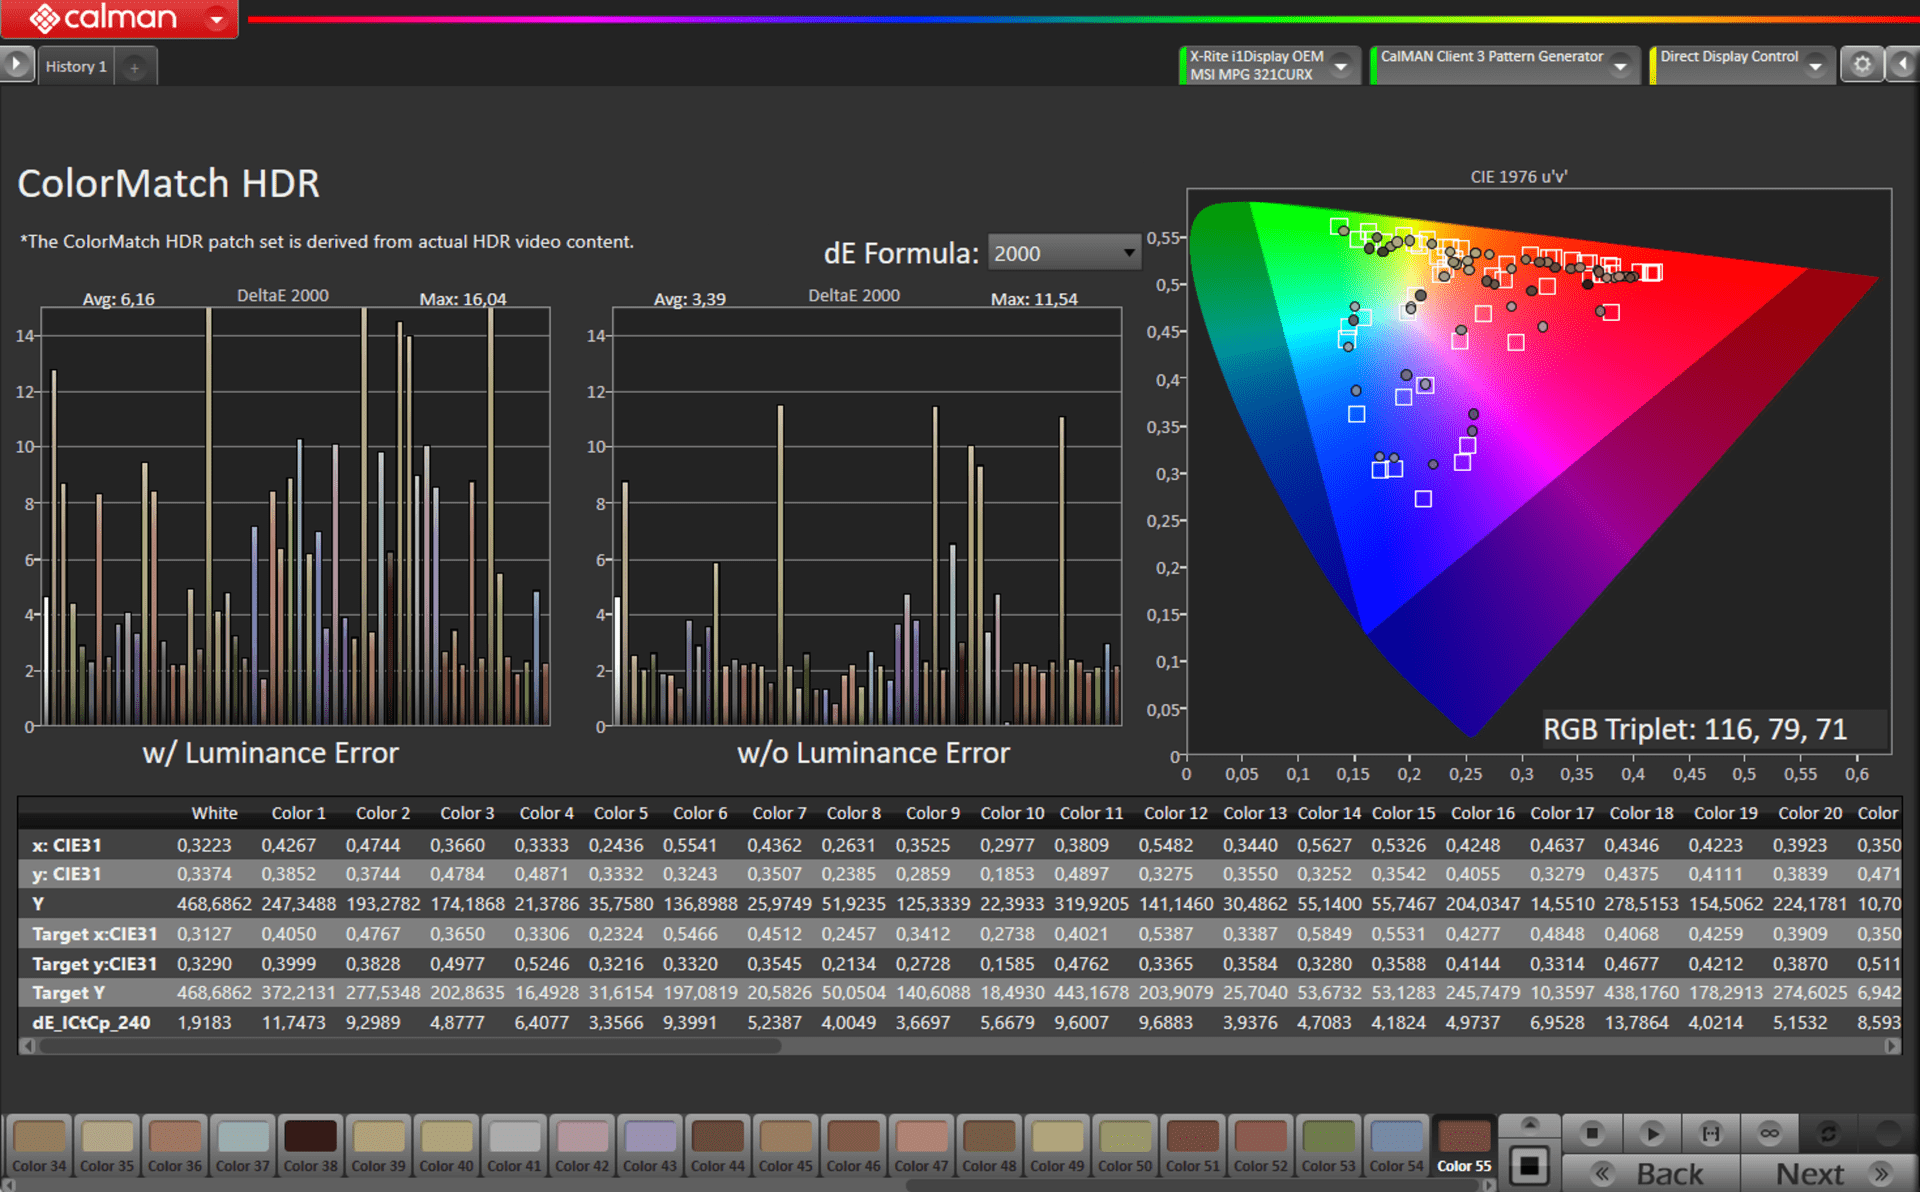Select the Color 48 swatch

pyautogui.click(x=989, y=1146)
